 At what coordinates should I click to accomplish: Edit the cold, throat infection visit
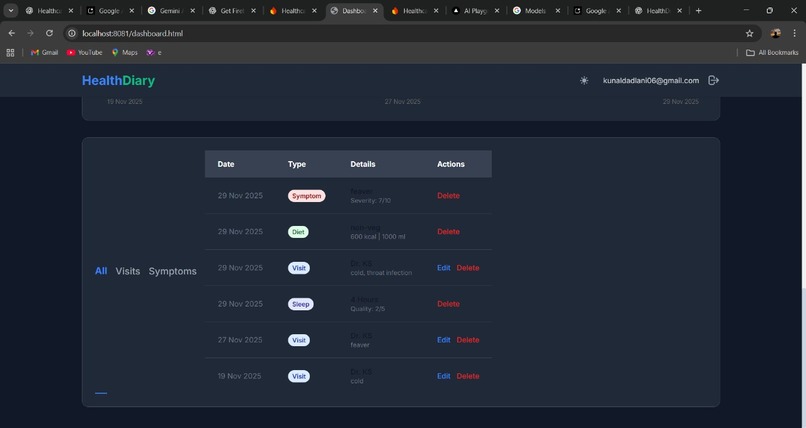click(444, 268)
